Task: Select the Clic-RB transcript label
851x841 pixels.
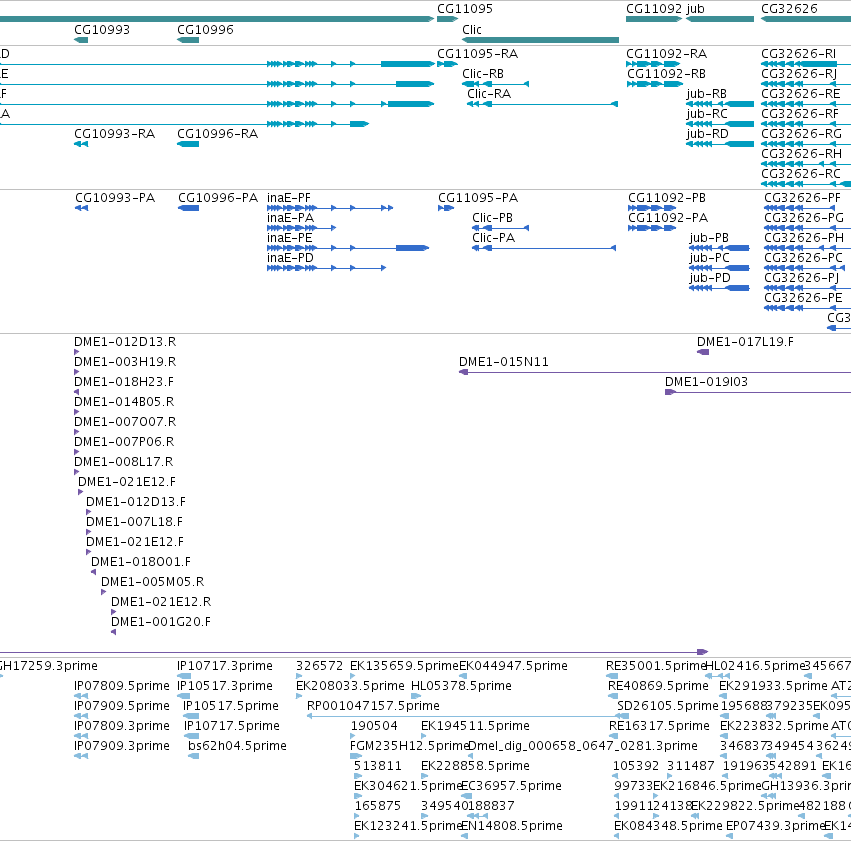Action: (483, 74)
